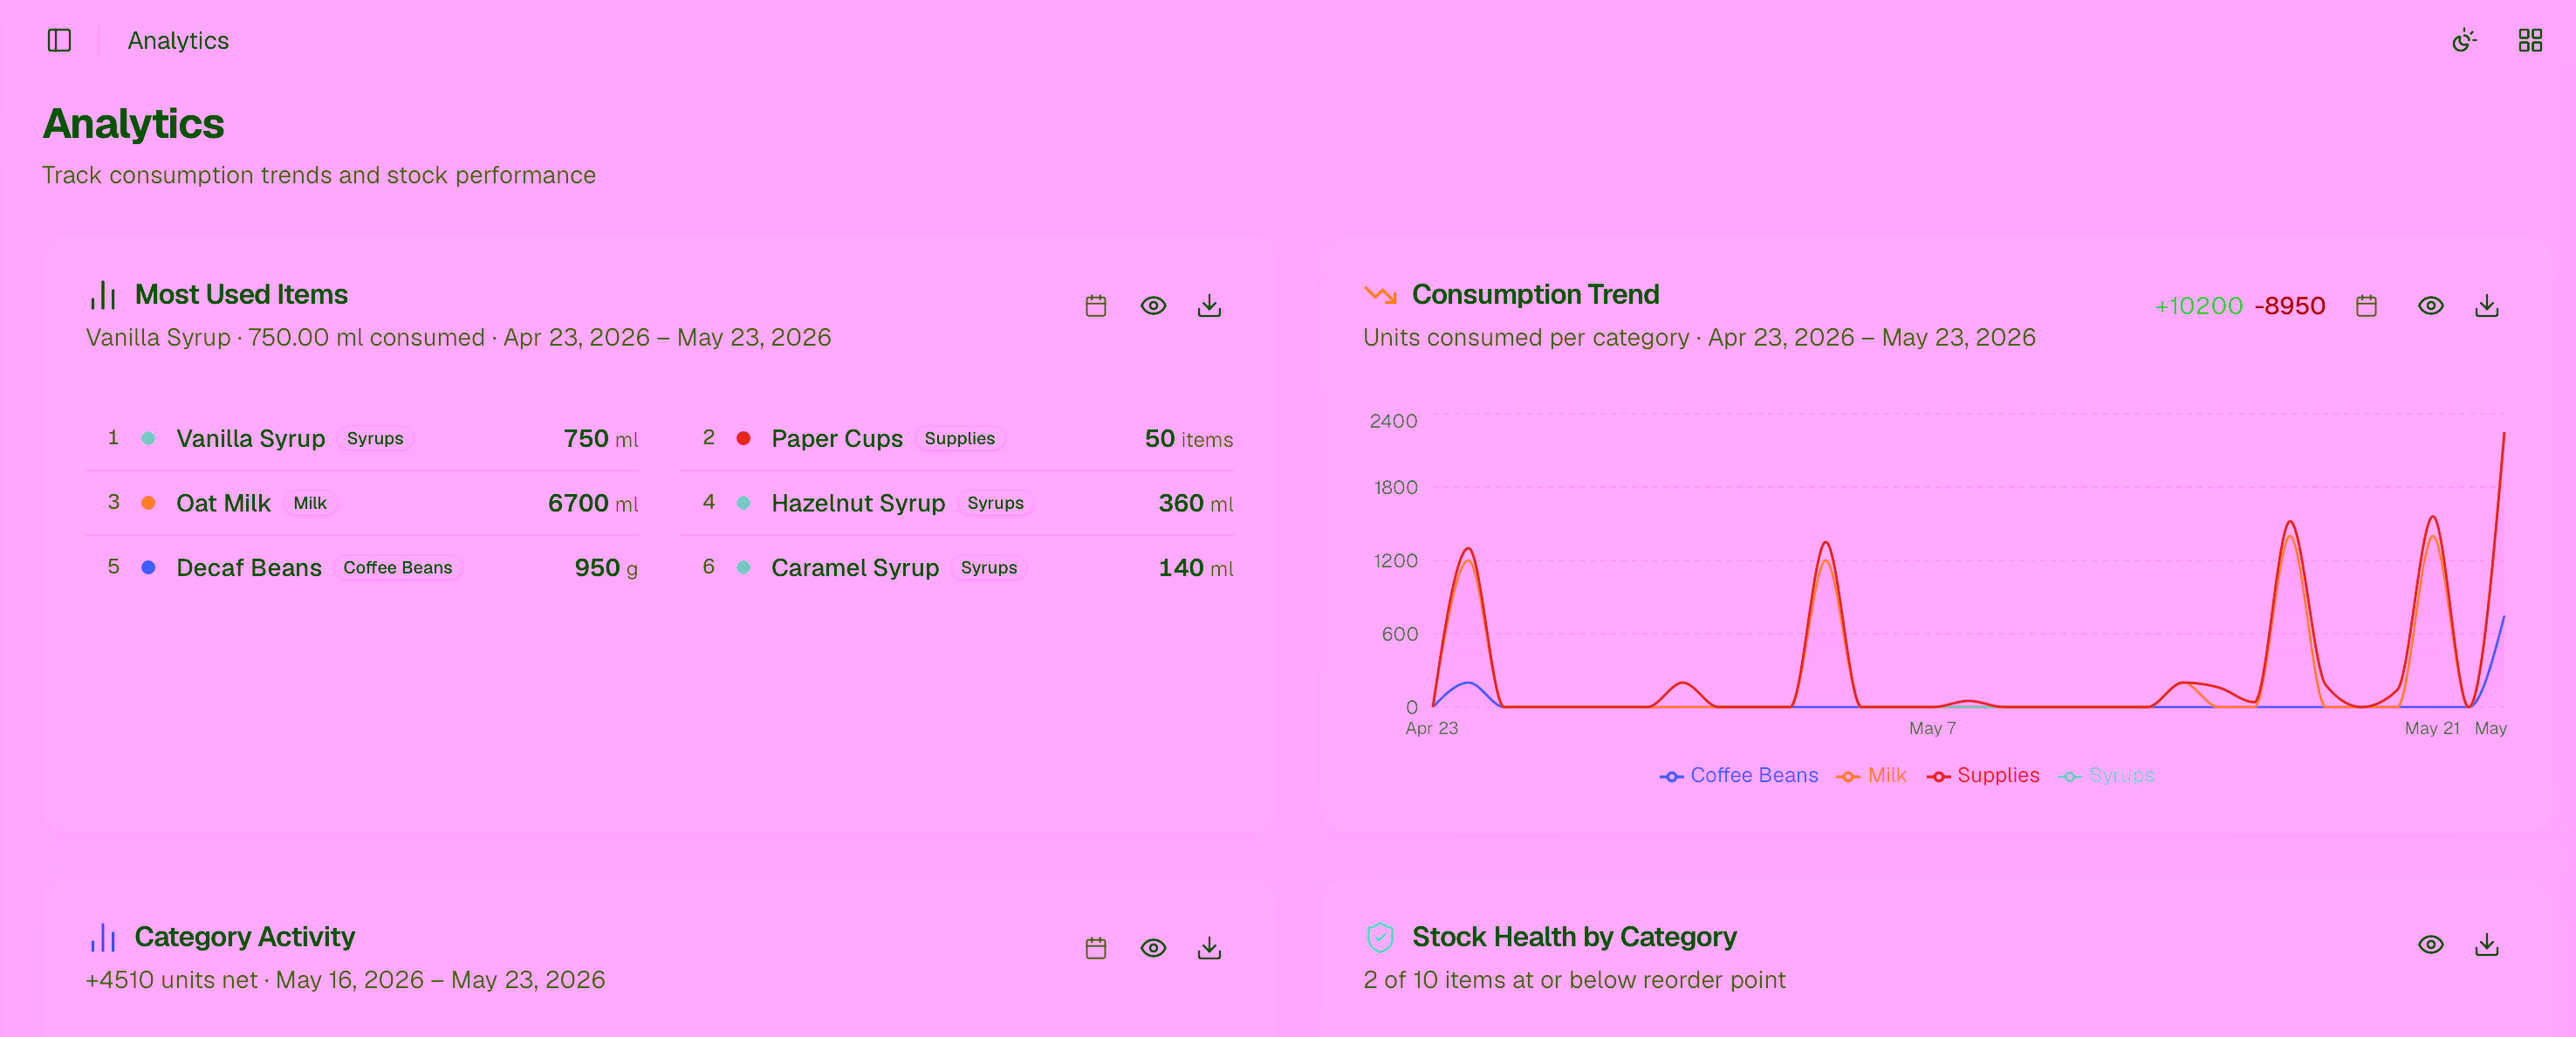Image resolution: width=2576 pixels, height=1037 pixels.
Task: Click the Syrups tag beside Caramel Syrup
Action: [988, 567]
